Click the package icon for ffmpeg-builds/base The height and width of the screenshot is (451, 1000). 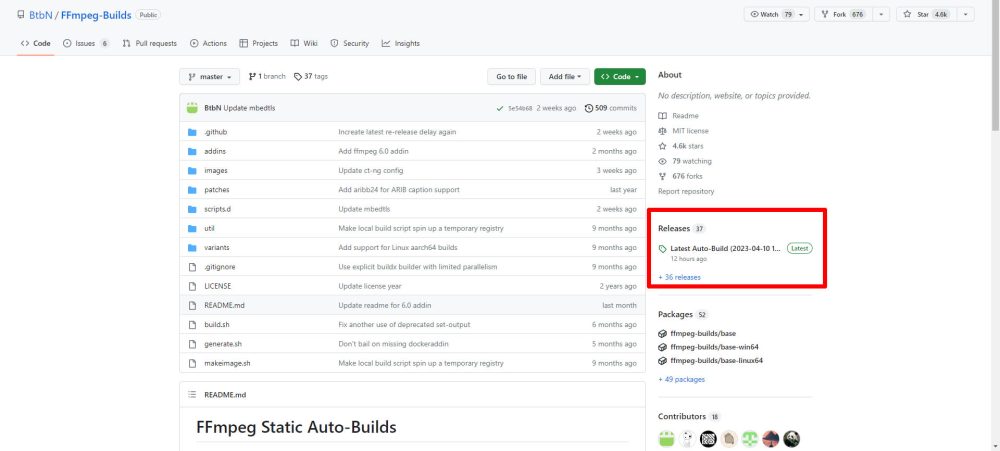click(663, 333)
